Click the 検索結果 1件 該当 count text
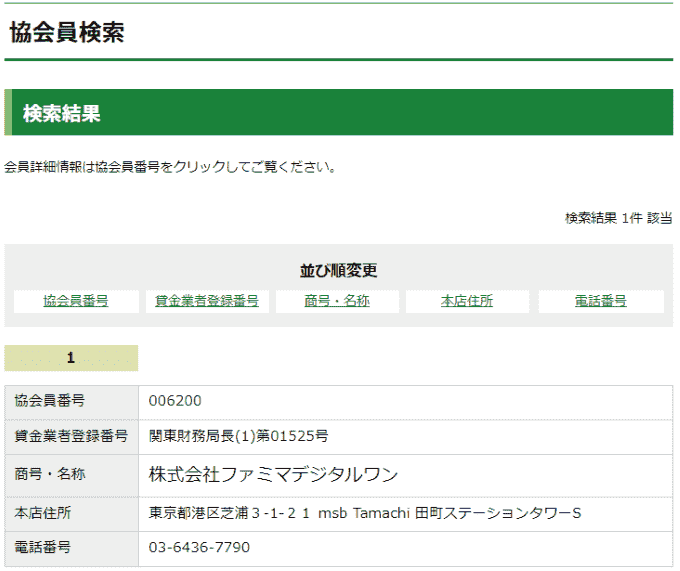The width and height of the screenshot is (680, 571). pyautogui.click(x=619, y=218)
